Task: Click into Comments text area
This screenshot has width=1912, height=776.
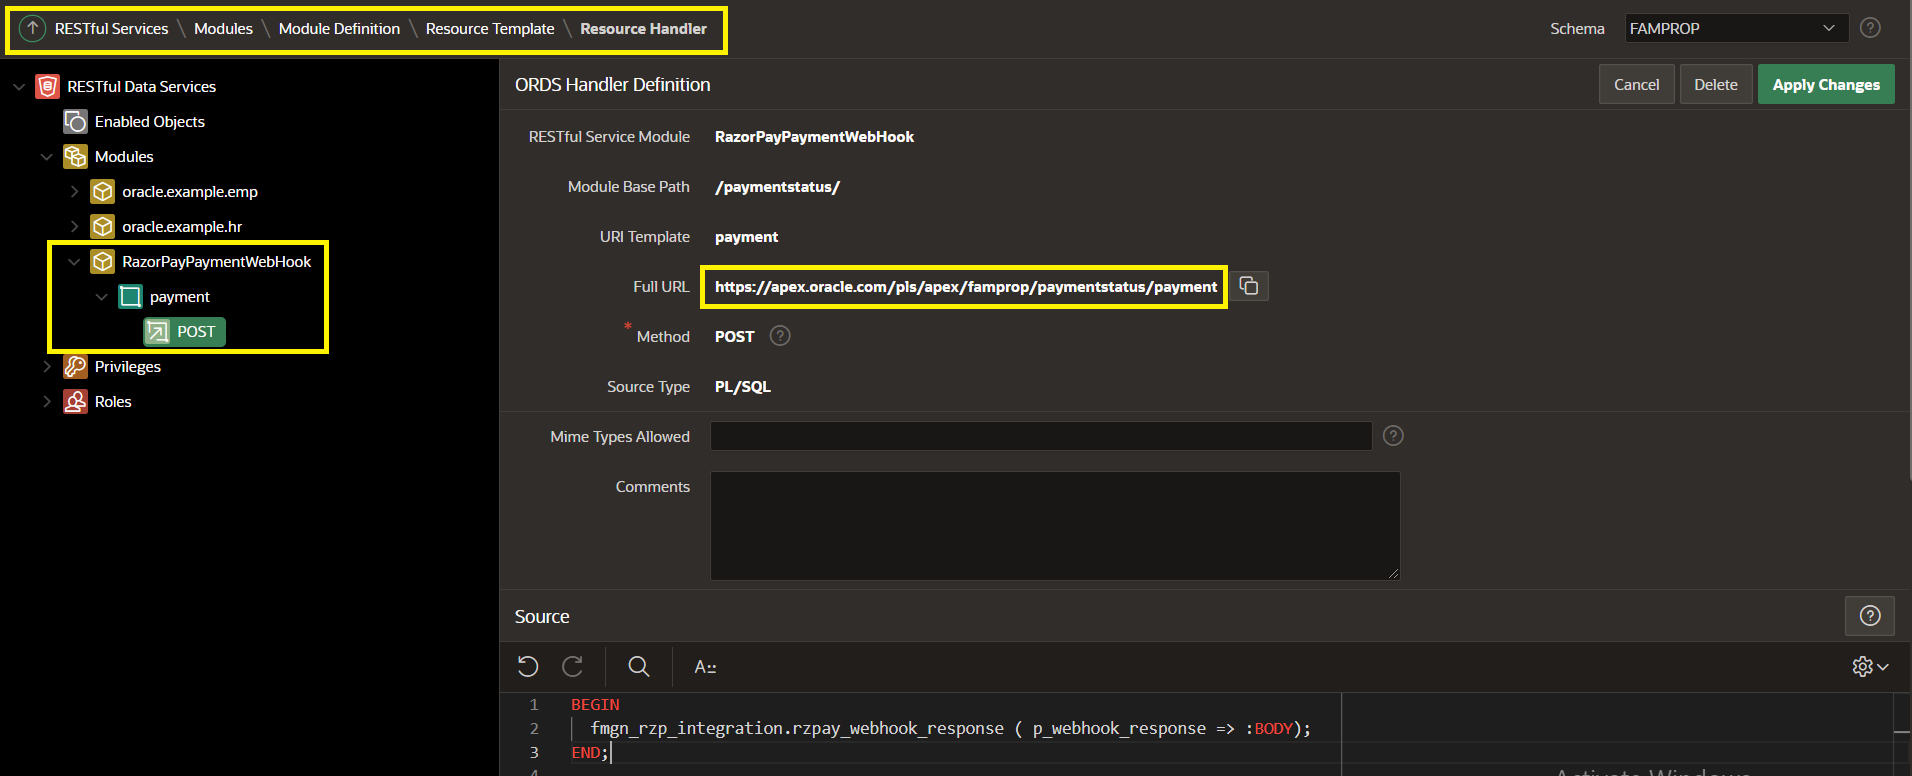Action: [x=1055, y=526]
